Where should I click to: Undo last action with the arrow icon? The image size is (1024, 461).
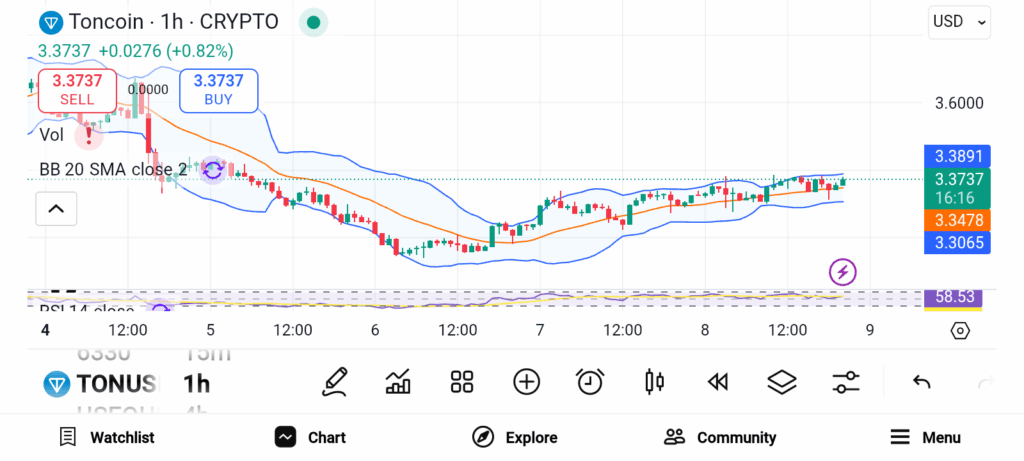(x=922, y=381)
